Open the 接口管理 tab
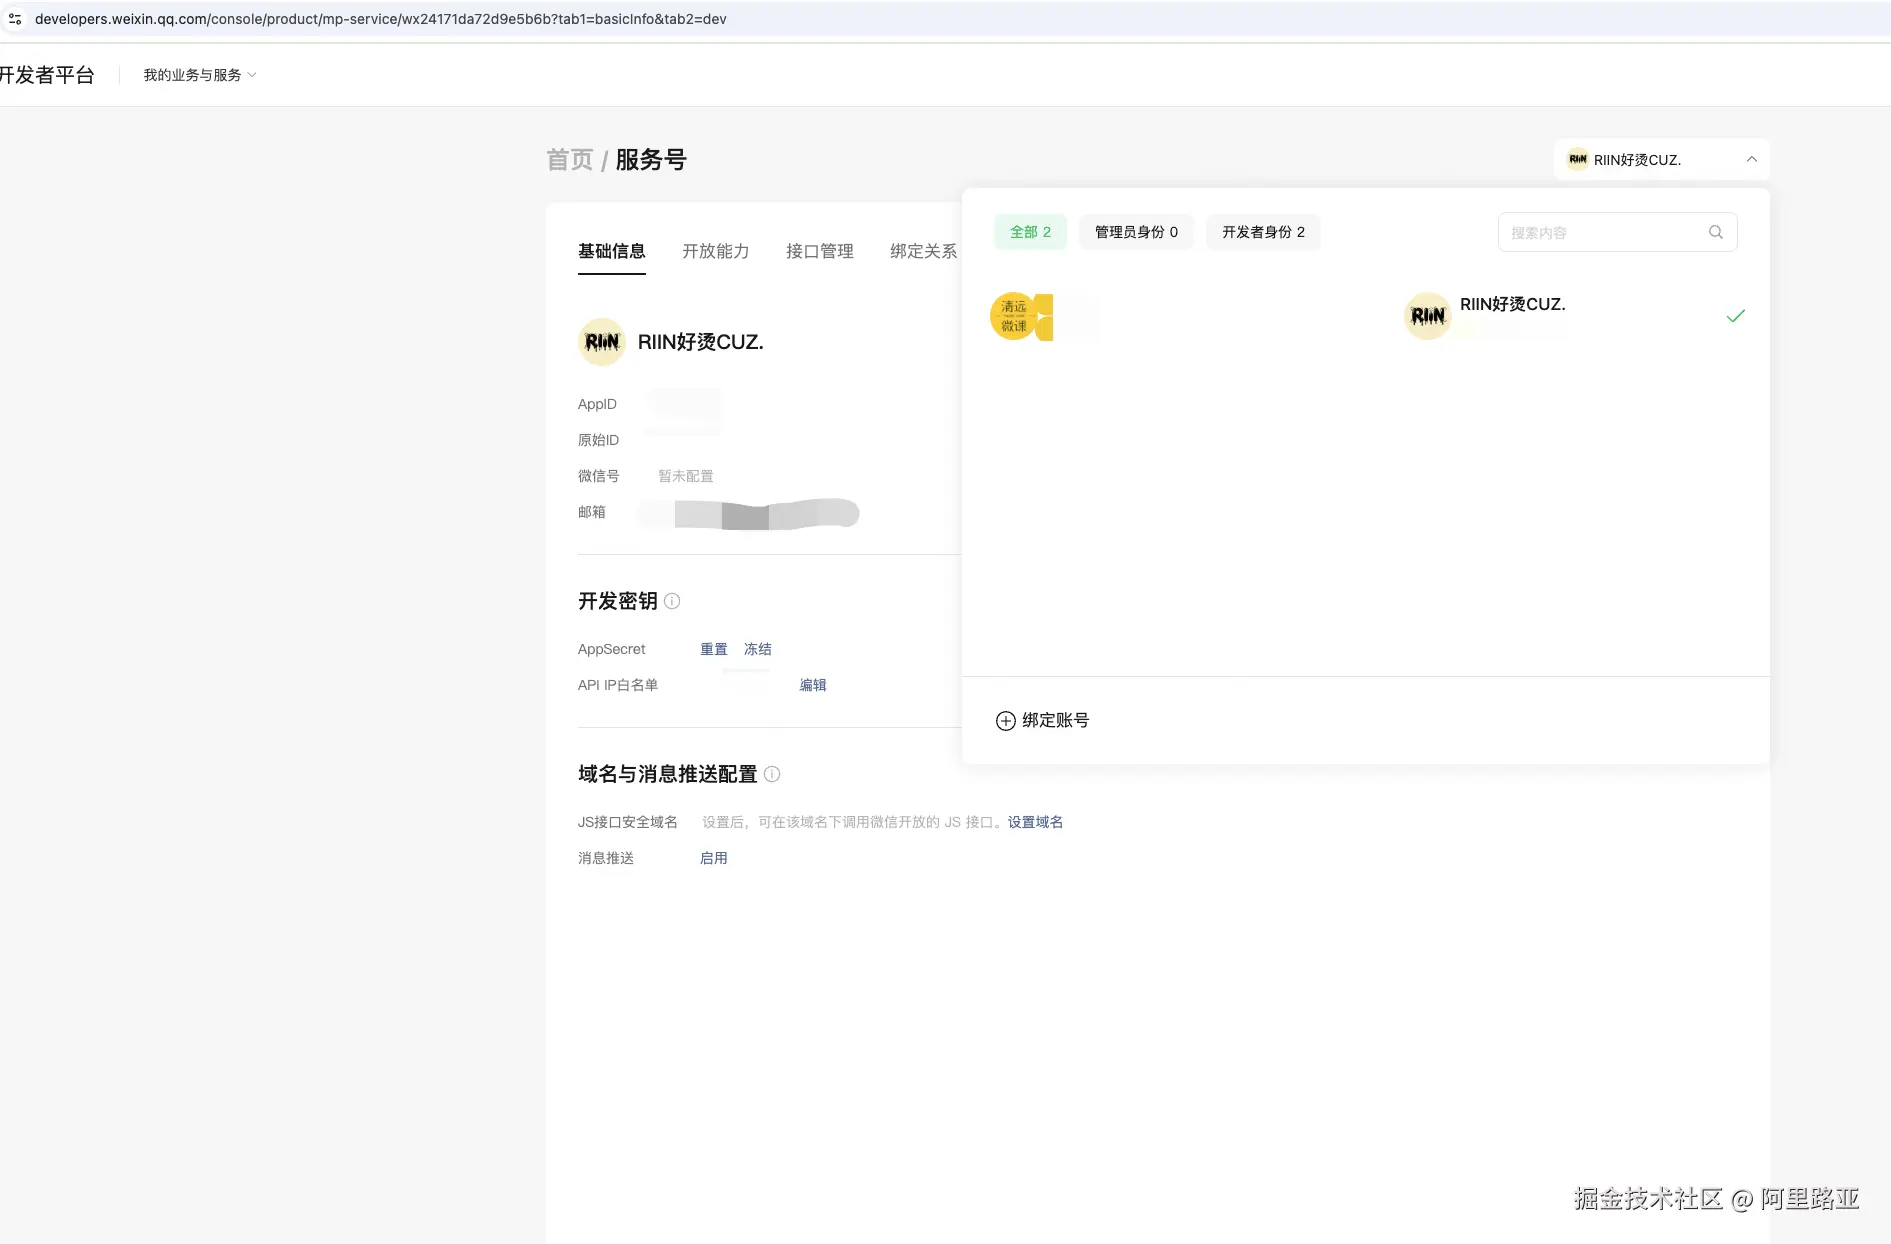The height and width of the screenshot is (1244, 1891). click(820, 251)
